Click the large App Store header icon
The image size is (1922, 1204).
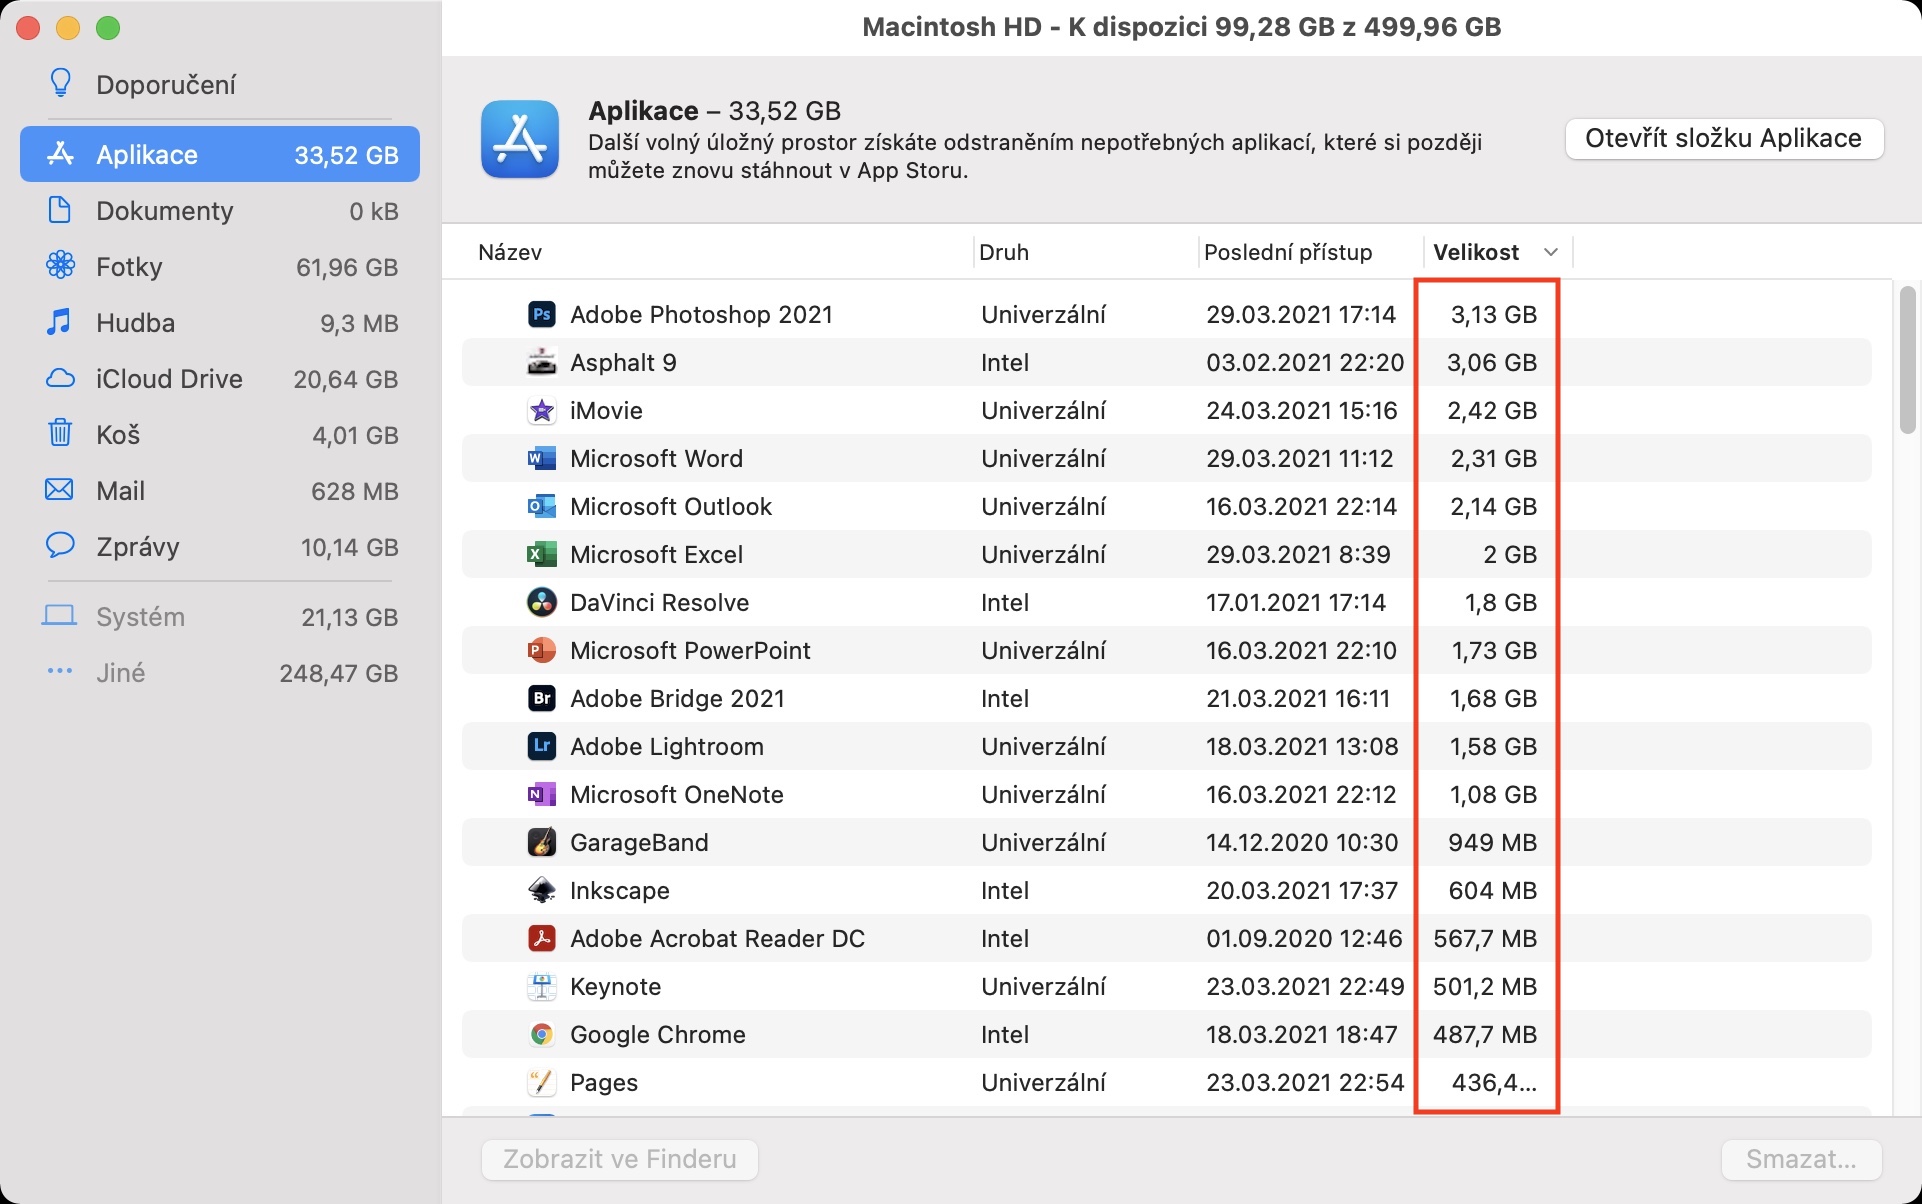tap(520, 139)
